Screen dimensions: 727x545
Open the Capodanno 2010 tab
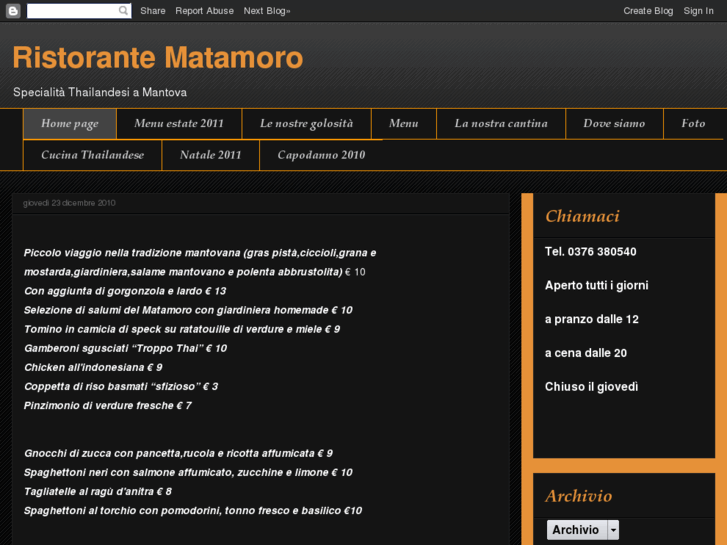[321, 155]
